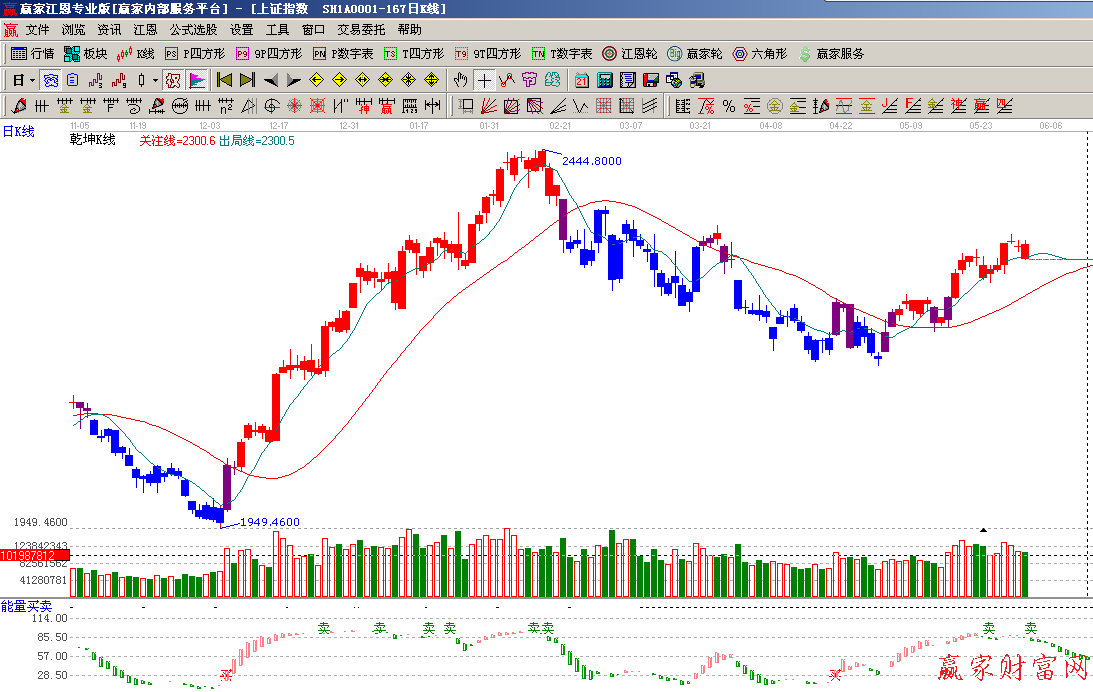Open the 交易委托 menu
The width and height of the screenshot is (1093, 692).
click(x=361, y=30)
